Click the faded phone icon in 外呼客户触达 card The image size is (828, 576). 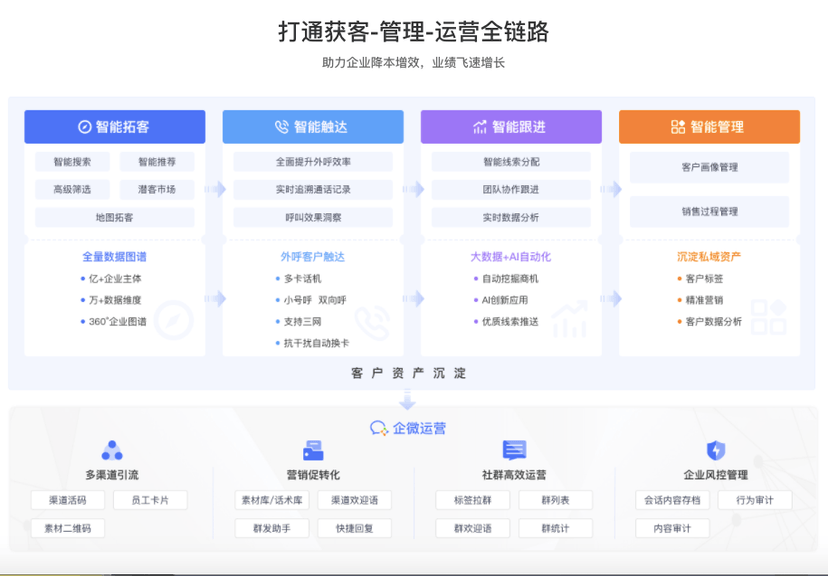[x=372, y=323]
